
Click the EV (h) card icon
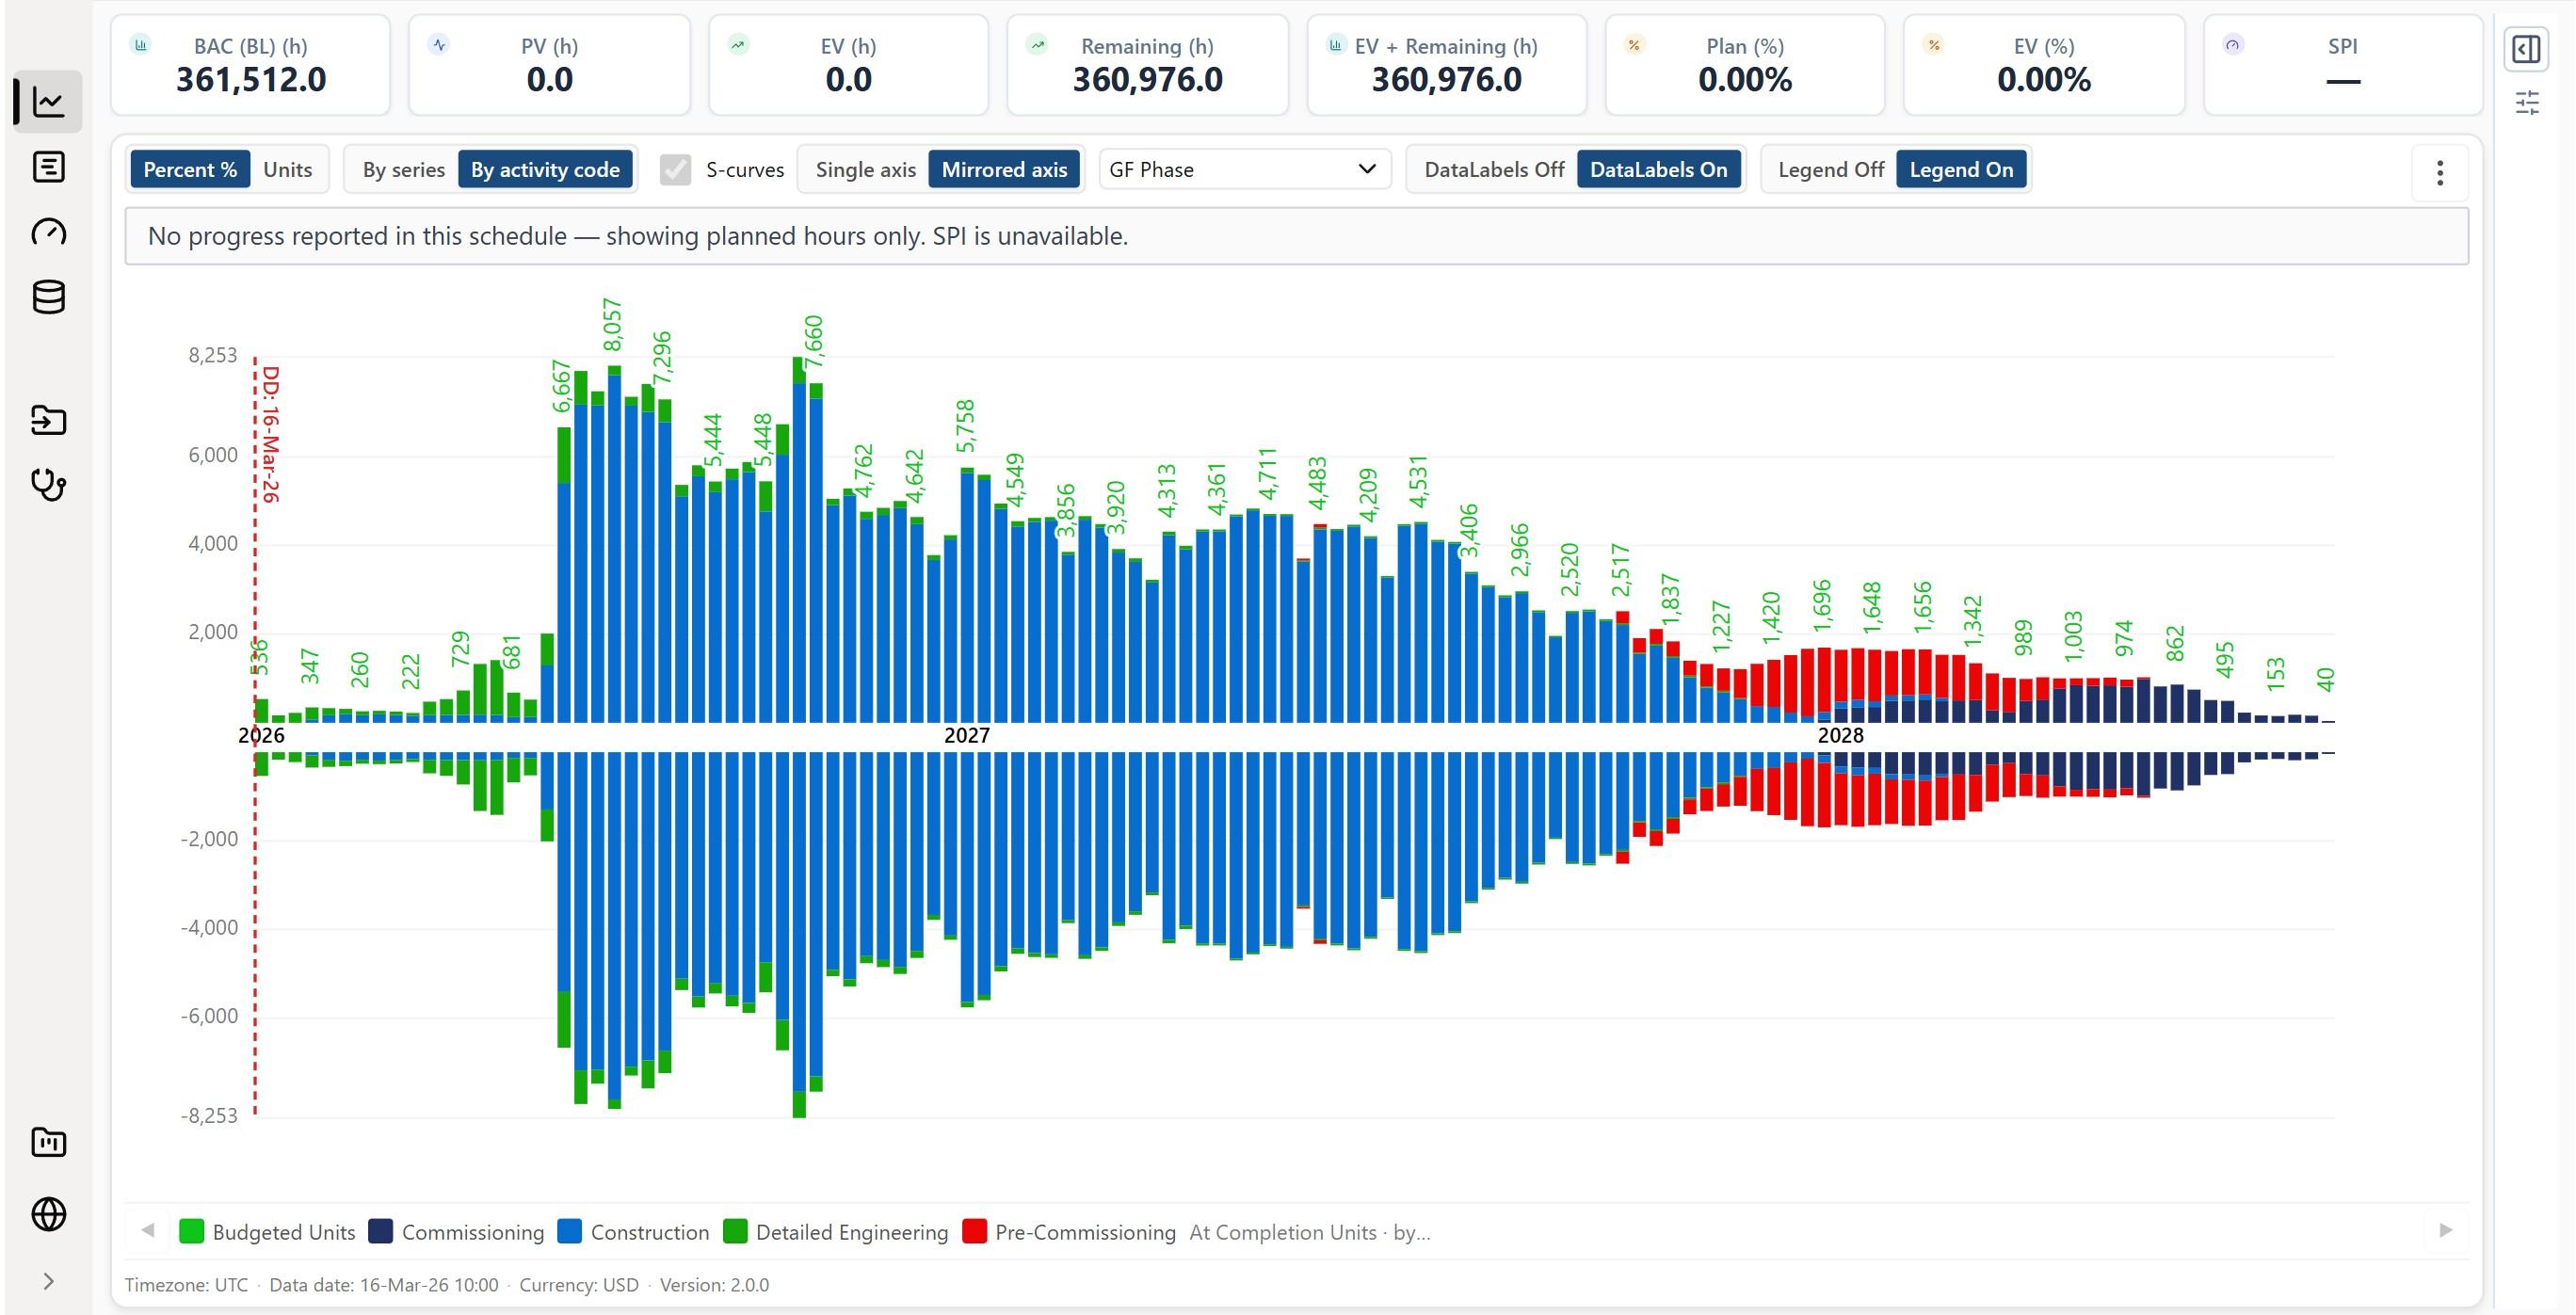pyautogui.click(x=738, y=44)
